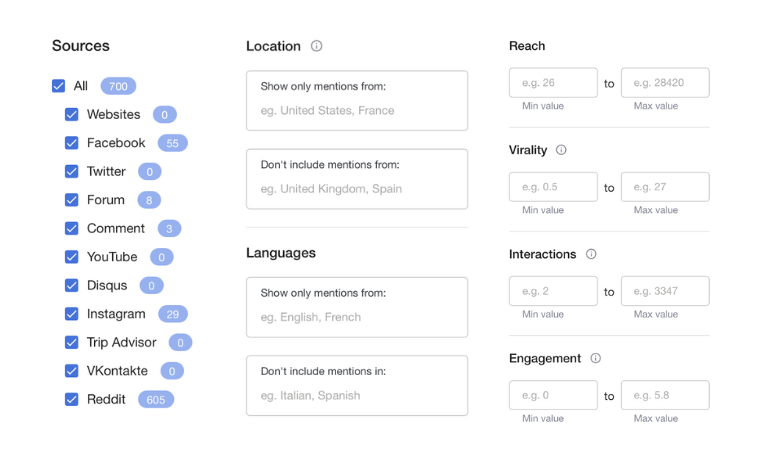Uncheck the All sources checkbox

(59, 86)
